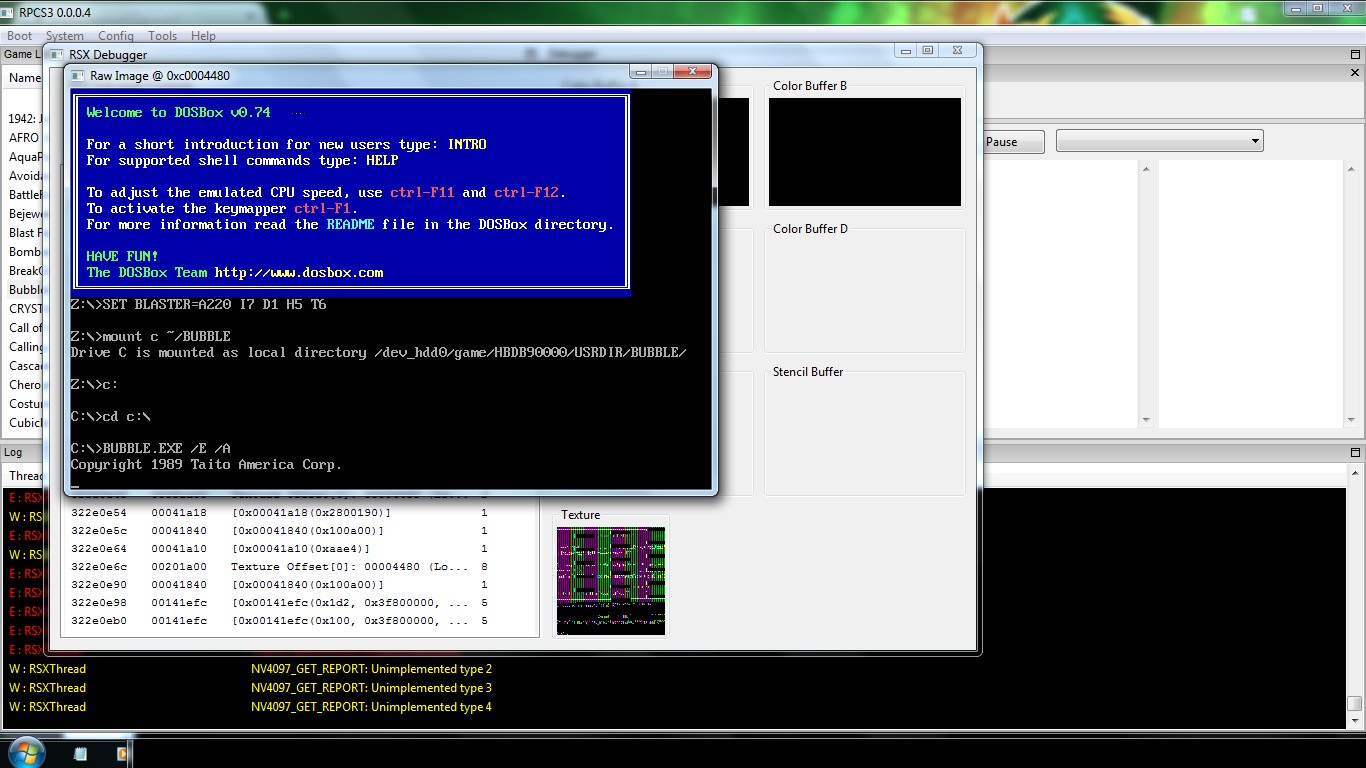This screenshot has width=1366, height=768.
Task: Click the Texture preview thumbnail
Action: pyautogui.click(x=610, y=580)
